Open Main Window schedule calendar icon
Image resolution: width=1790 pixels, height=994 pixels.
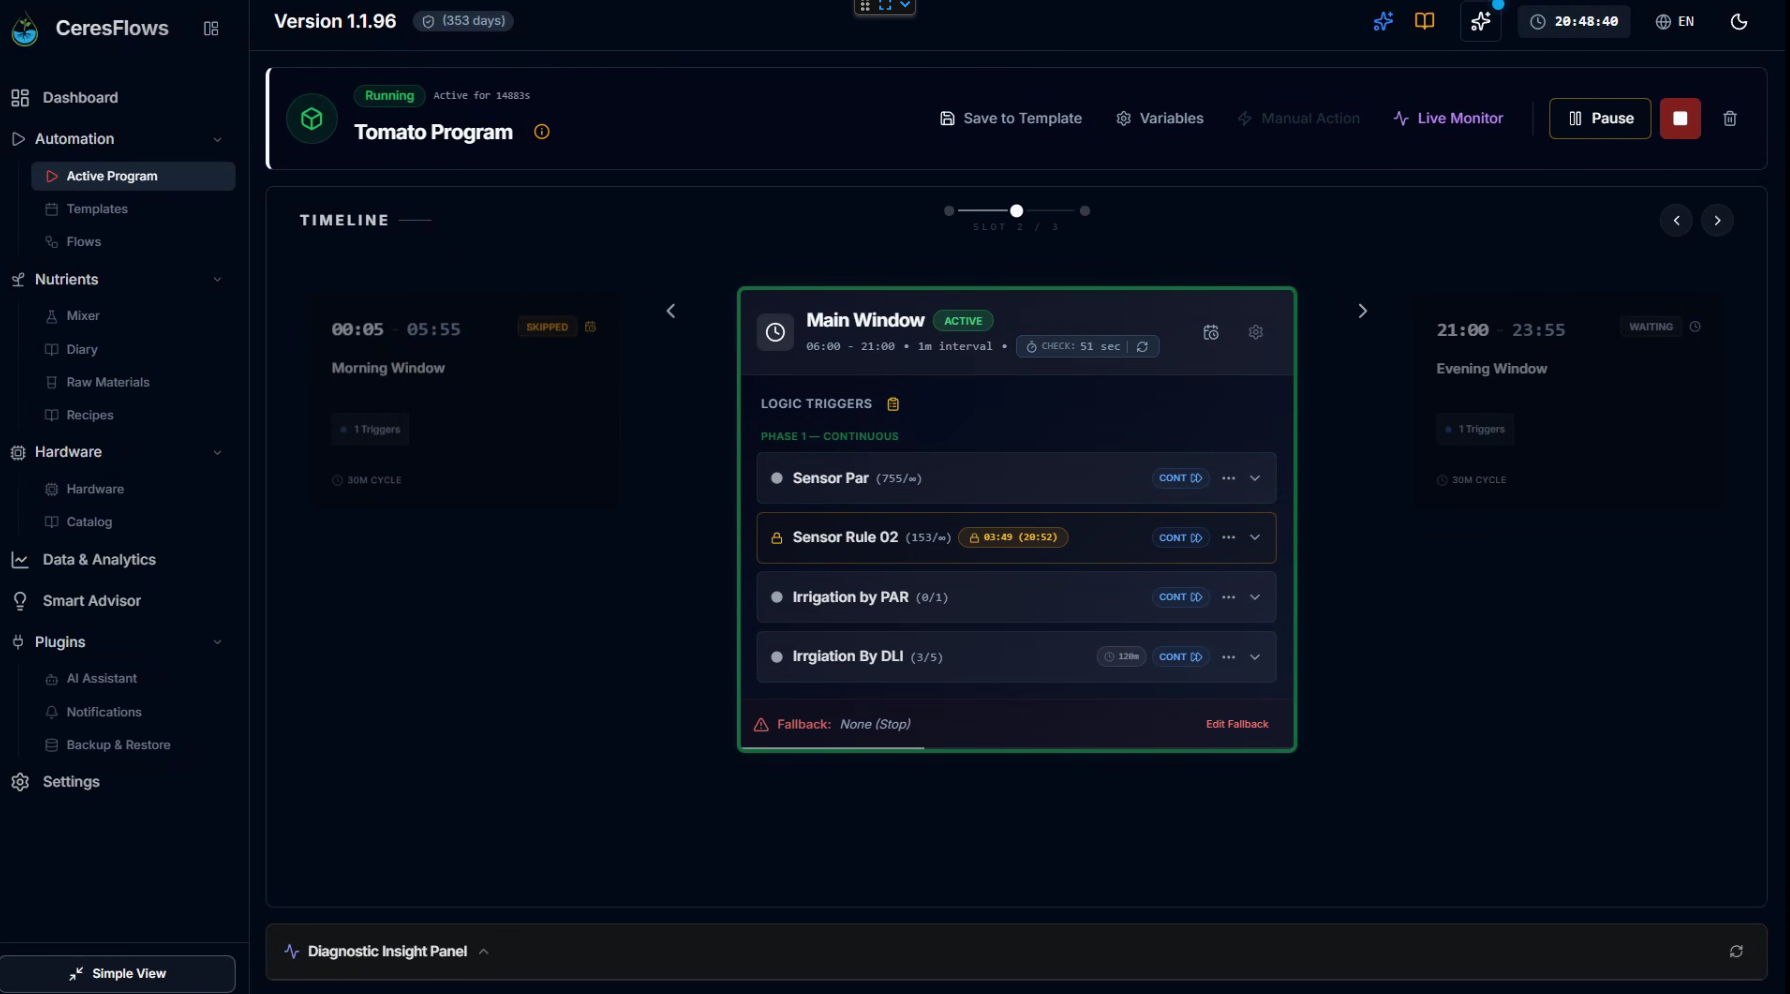1211,332
